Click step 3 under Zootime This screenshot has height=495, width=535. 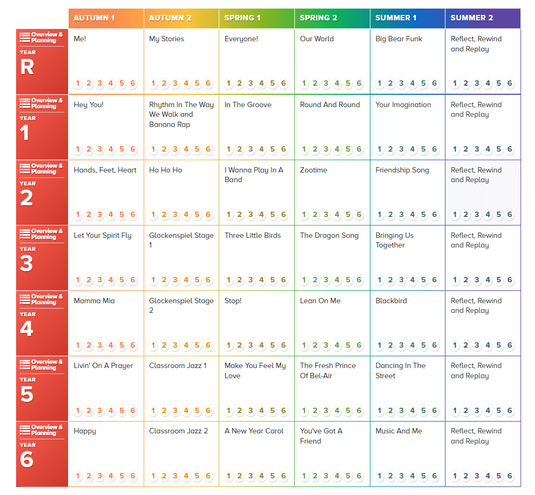(326, 215)
